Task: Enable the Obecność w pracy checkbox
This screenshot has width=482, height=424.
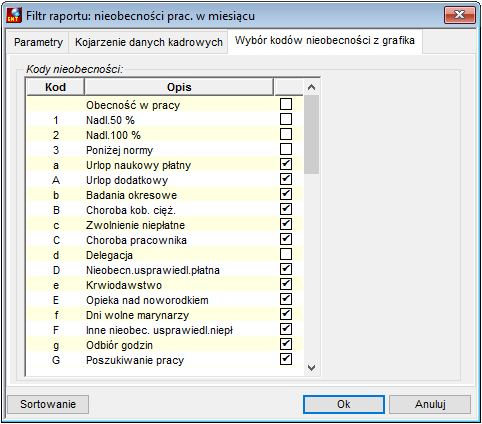Action: tap(286, 104)
